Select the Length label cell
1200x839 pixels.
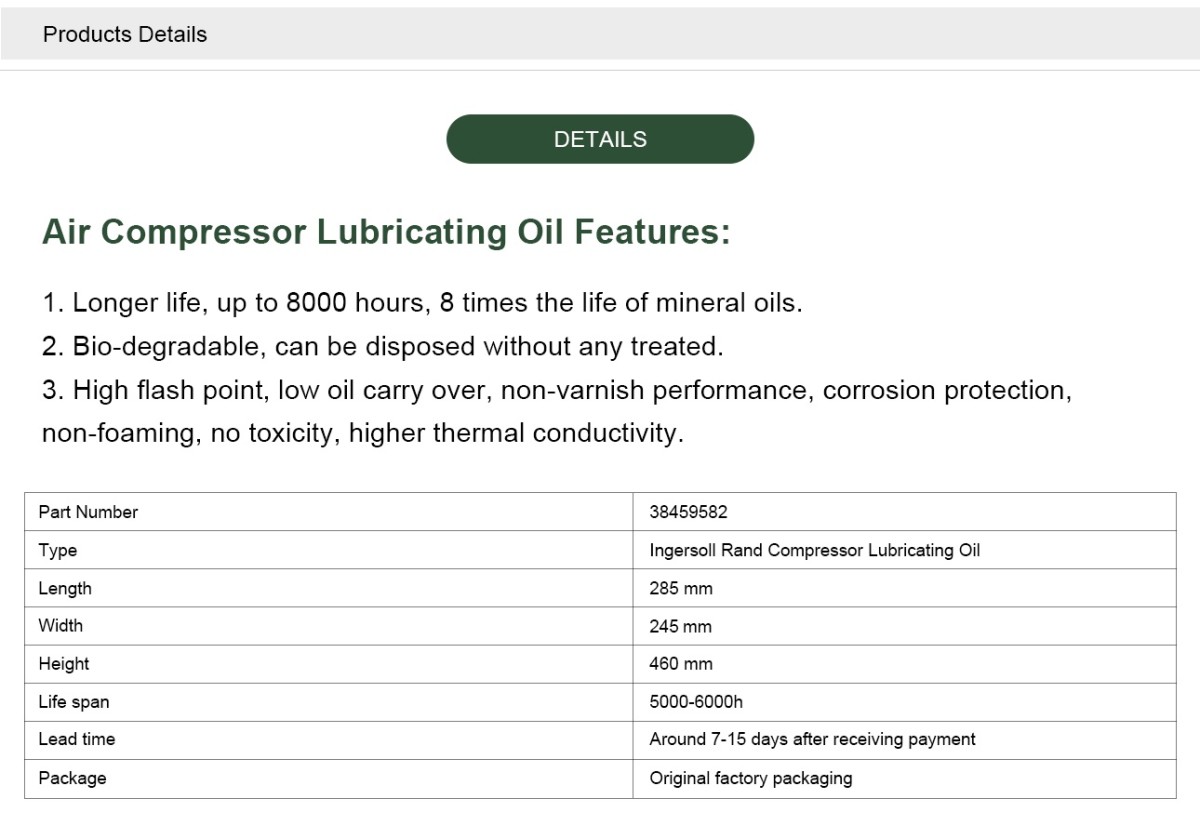[329, 588]
